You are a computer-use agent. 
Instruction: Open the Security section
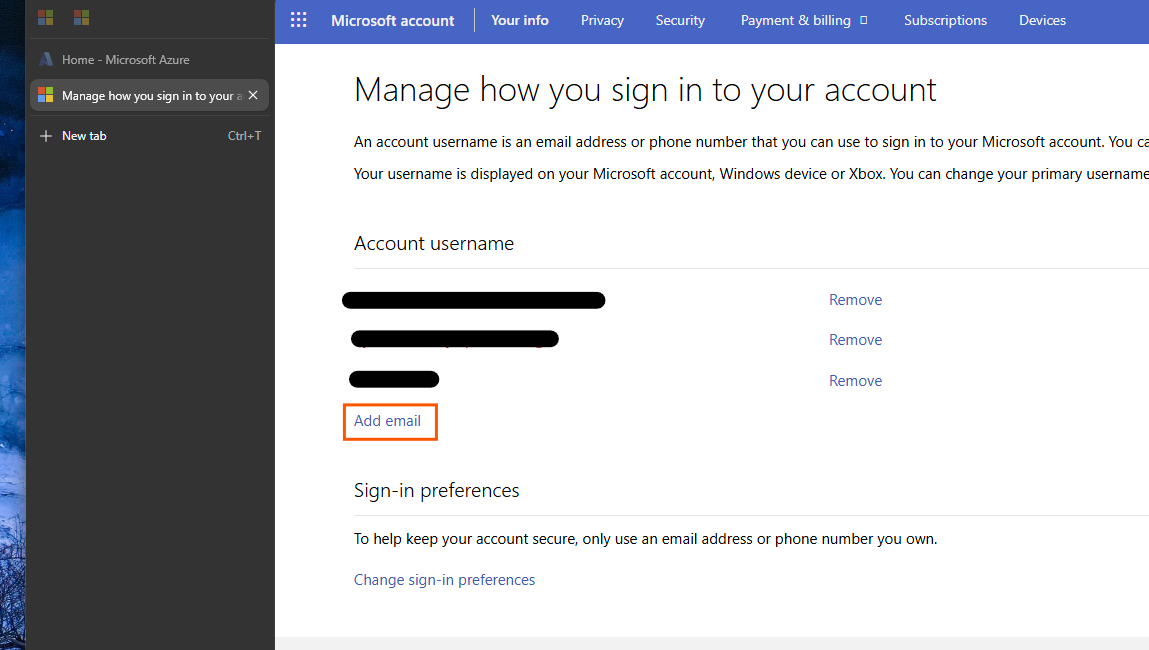[680, 21]
